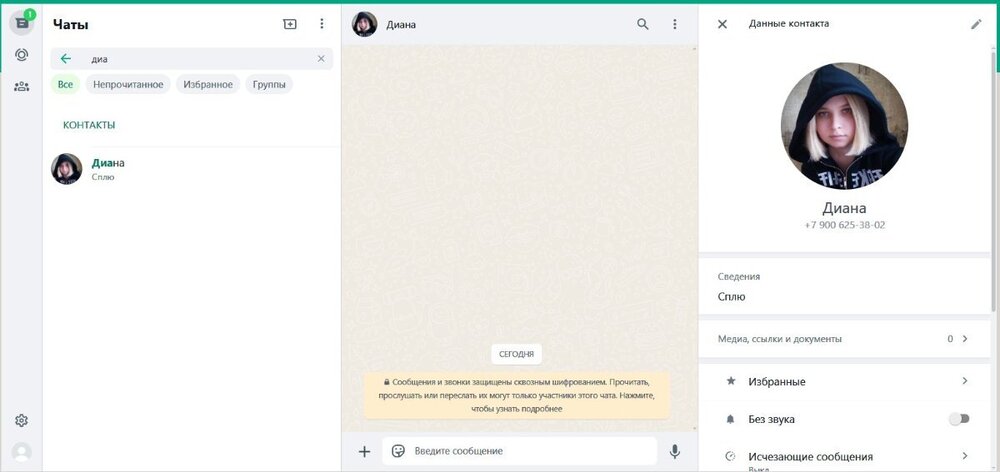Open the Status updates icon in sidebar
The width and height of the screenshot is (1000, 472).
click(21, 55)
